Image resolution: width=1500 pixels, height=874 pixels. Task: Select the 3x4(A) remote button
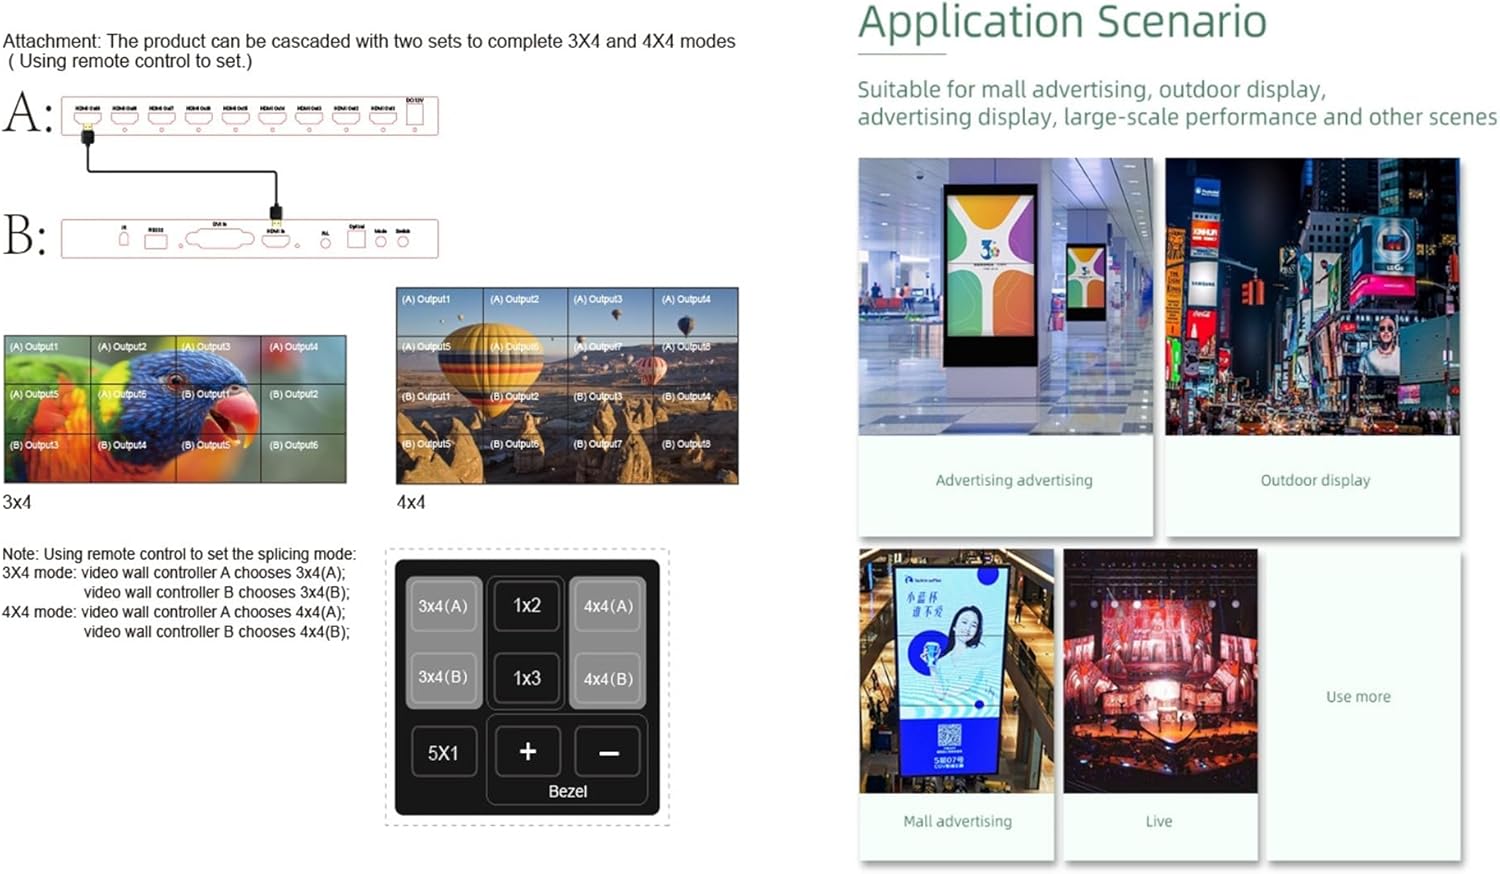coord(443,606)
